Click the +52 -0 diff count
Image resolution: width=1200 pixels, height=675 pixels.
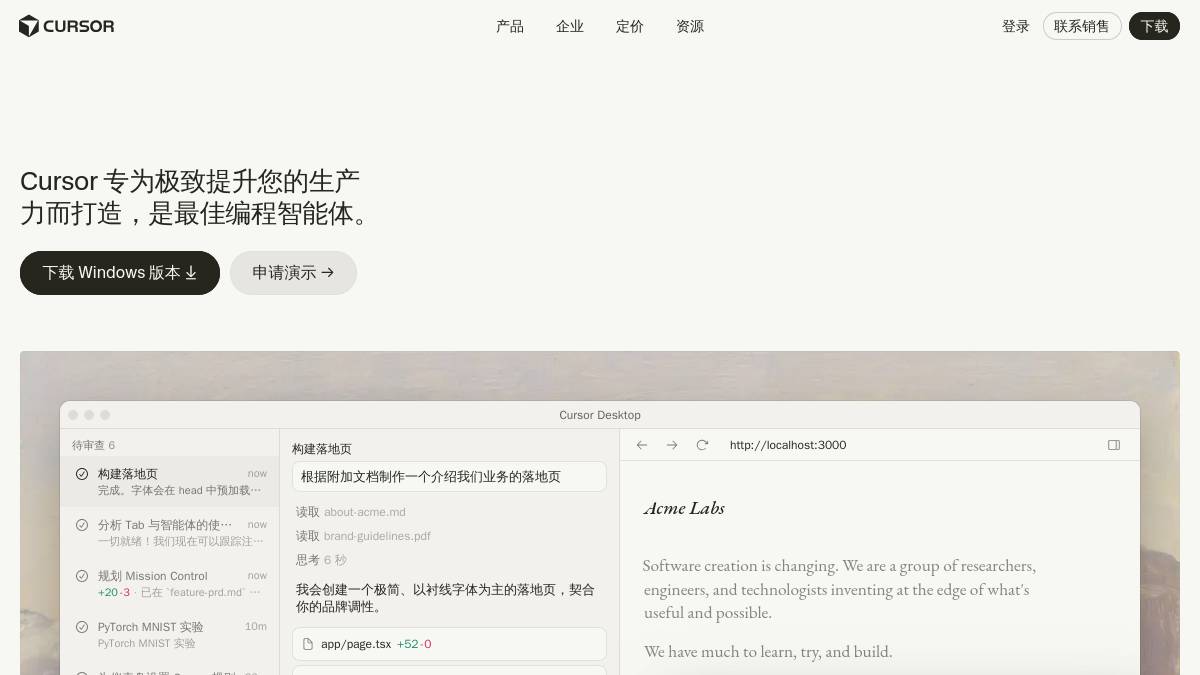click(x=414, y=644)
